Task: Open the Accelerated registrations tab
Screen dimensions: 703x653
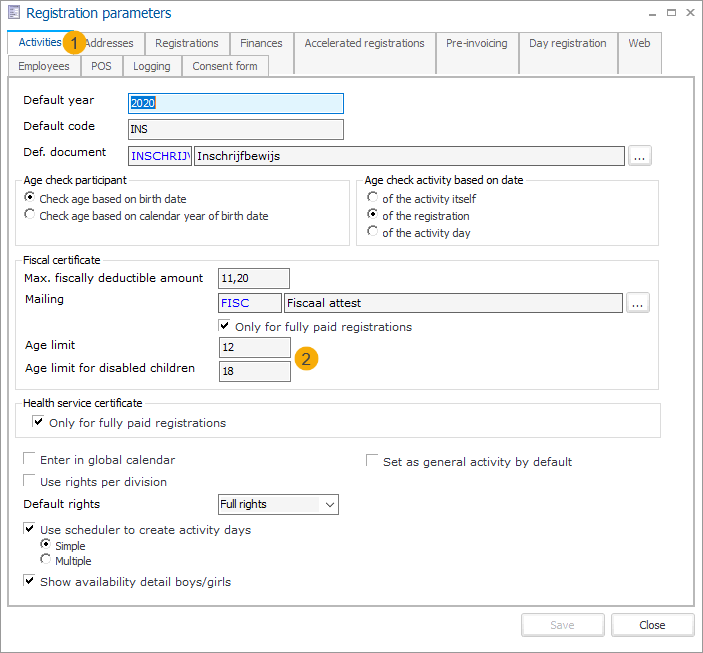Action: (364, 43)
